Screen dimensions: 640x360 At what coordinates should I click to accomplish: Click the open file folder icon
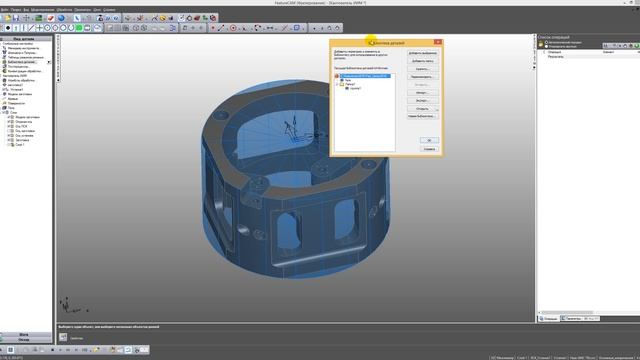click(x=8, y=18)
